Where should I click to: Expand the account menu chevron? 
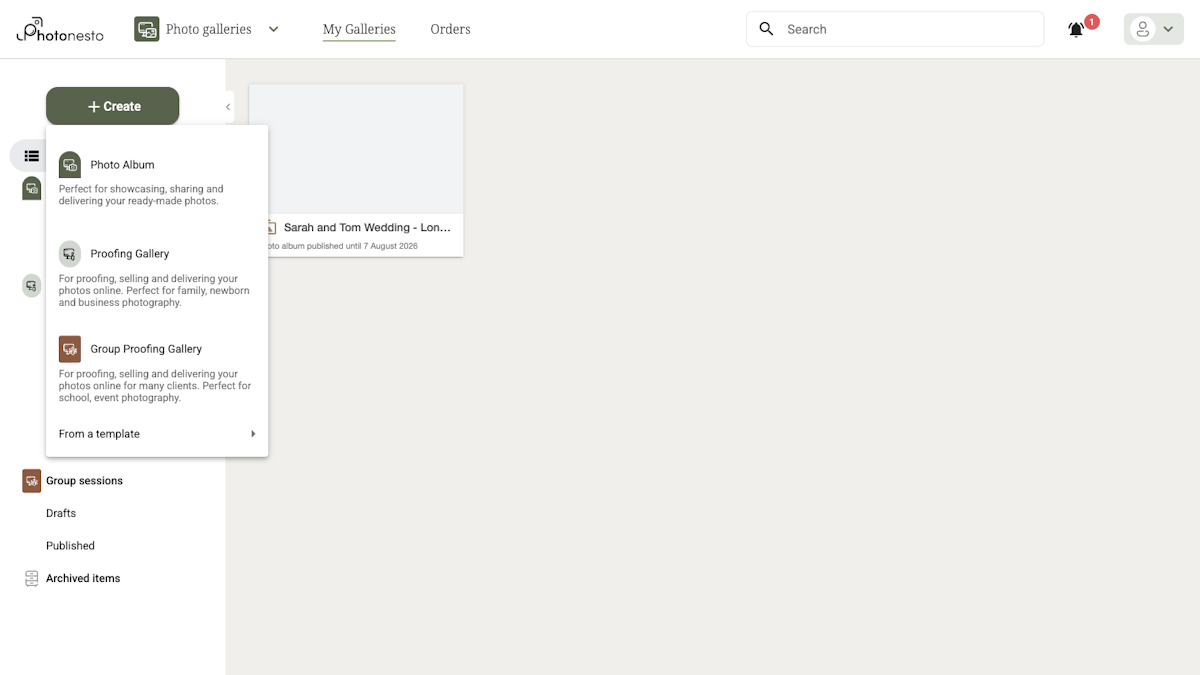(1168, 29)
